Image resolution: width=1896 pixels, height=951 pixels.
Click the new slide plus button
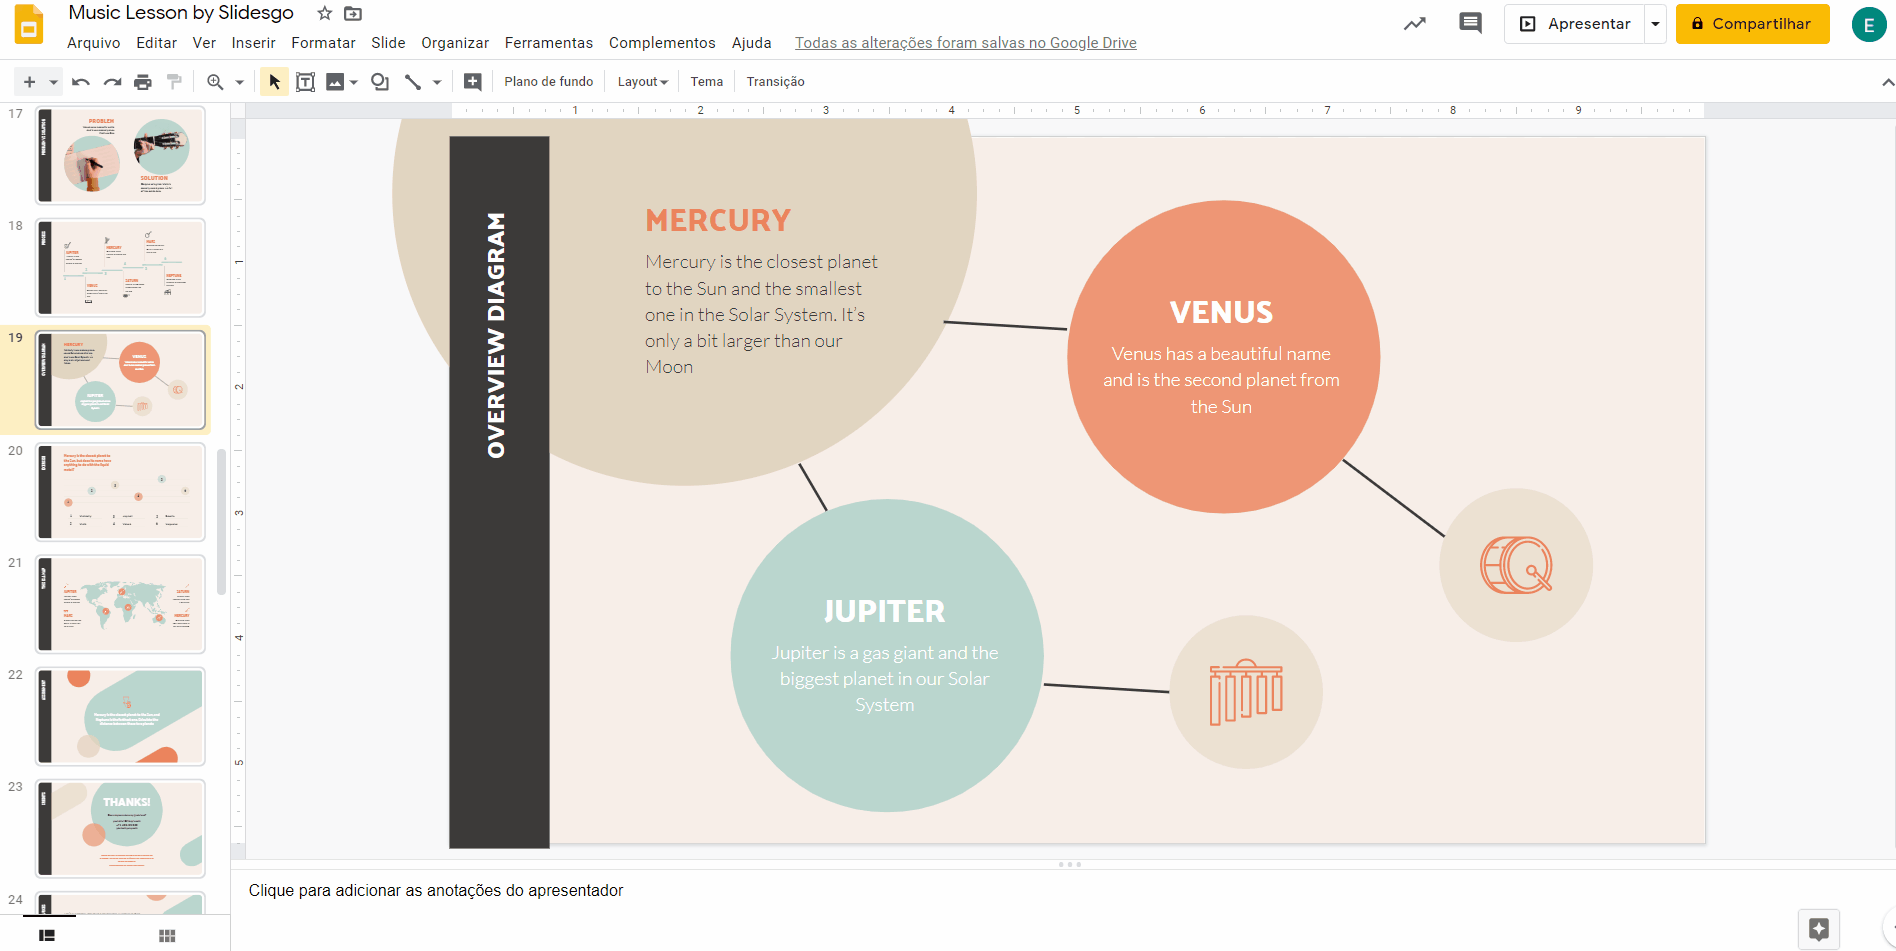pyautogui.click(x=29, y=82)
